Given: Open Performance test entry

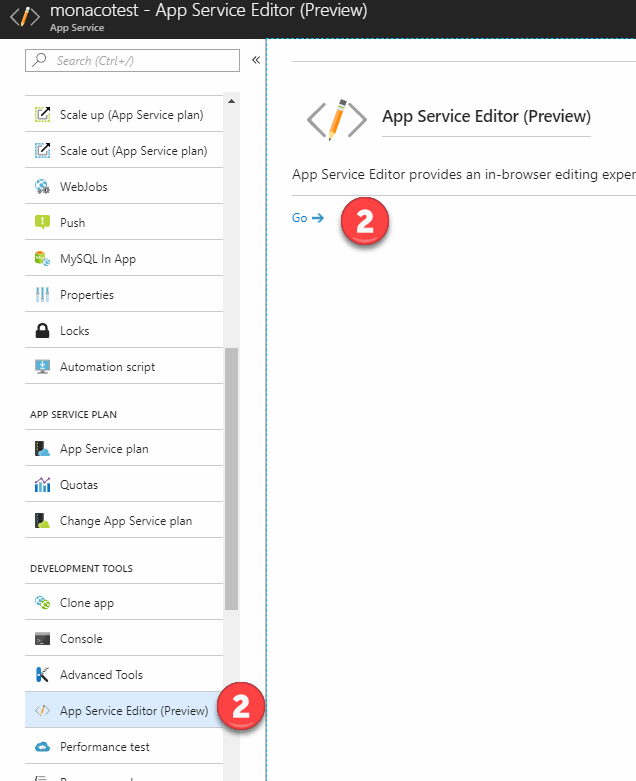Looking at the screenshot, I should click(124, 747).
